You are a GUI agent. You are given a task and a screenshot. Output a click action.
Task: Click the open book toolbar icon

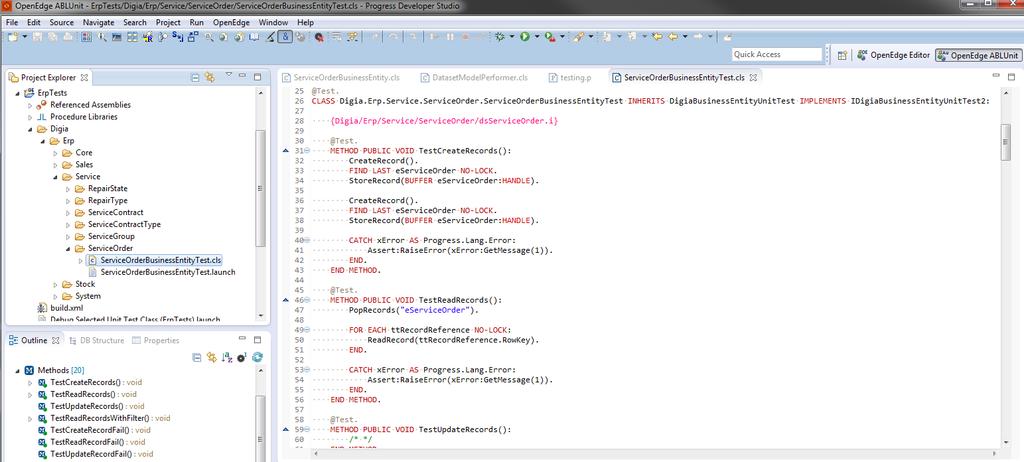click(x=254, y=37)
